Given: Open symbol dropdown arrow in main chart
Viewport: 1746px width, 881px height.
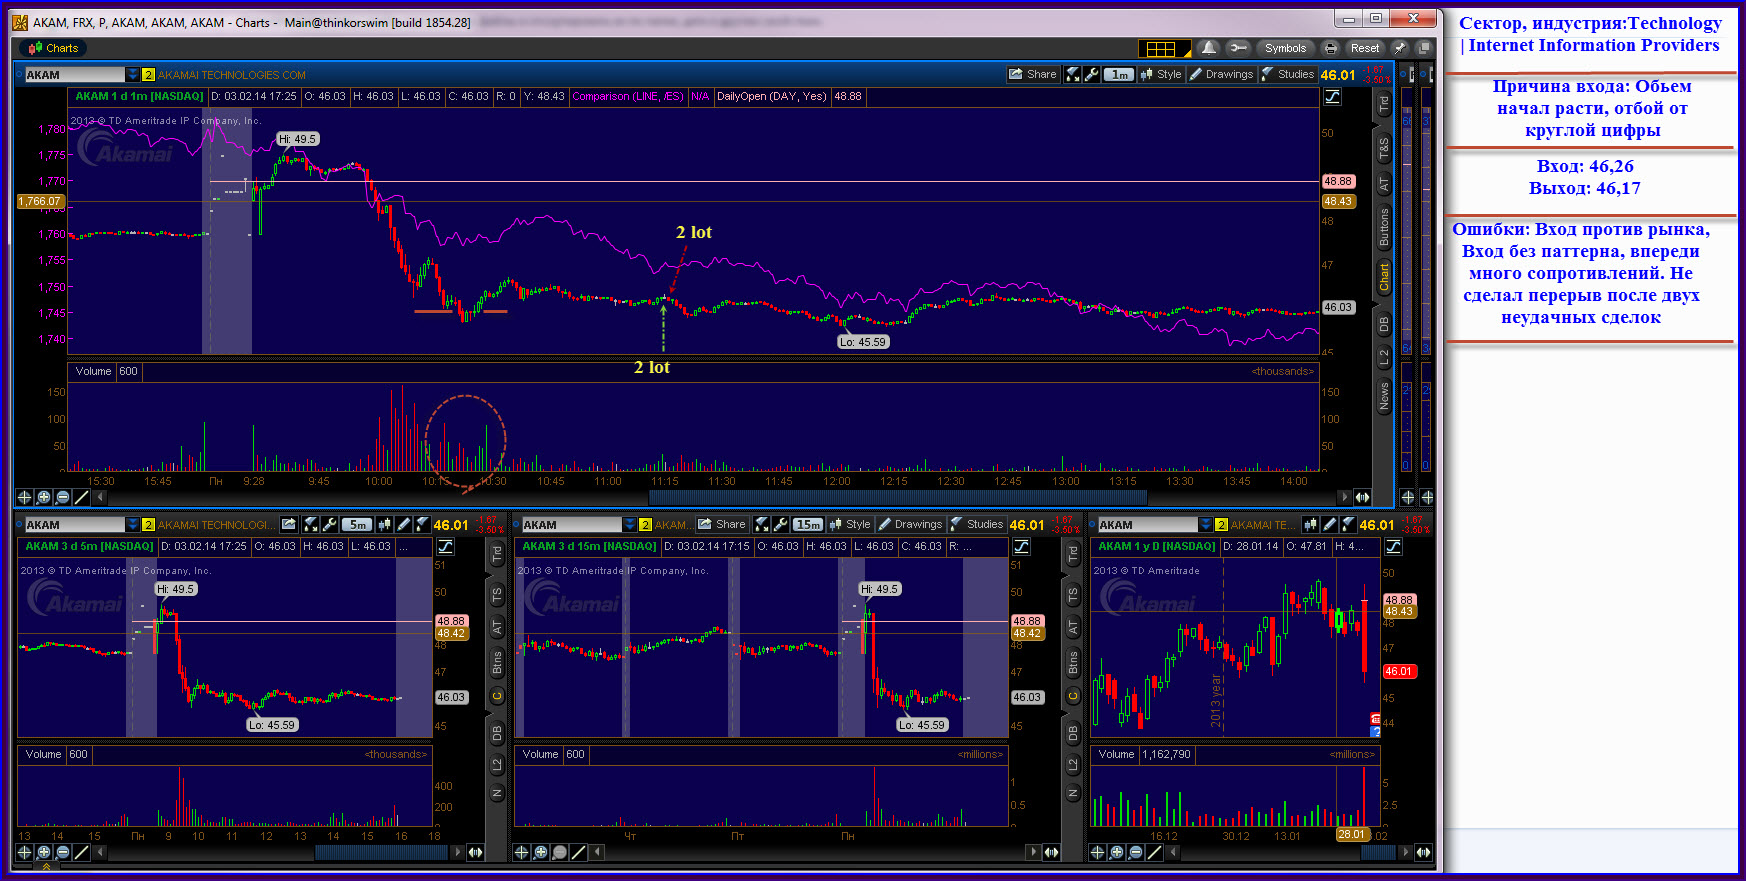Looking at the screenshot, I should point(132,75).
